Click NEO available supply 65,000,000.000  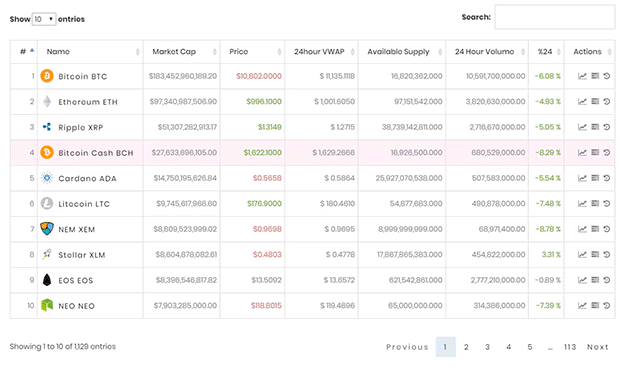[x=415, y=306]
